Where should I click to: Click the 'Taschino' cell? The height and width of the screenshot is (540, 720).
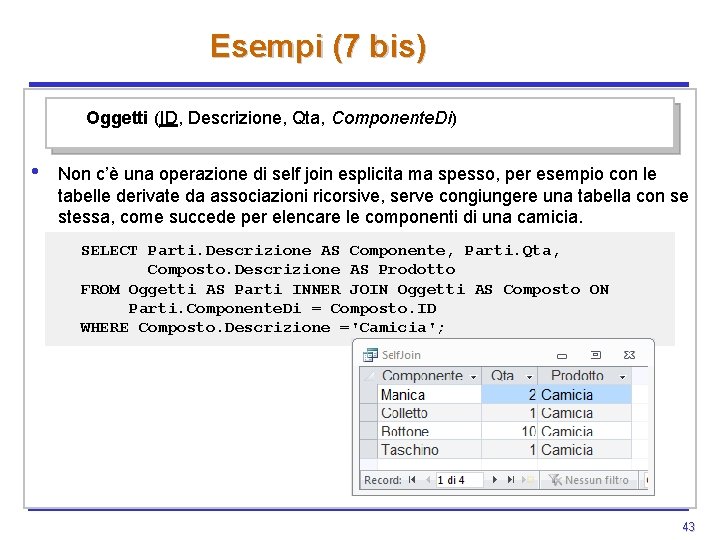coord(429,450)
